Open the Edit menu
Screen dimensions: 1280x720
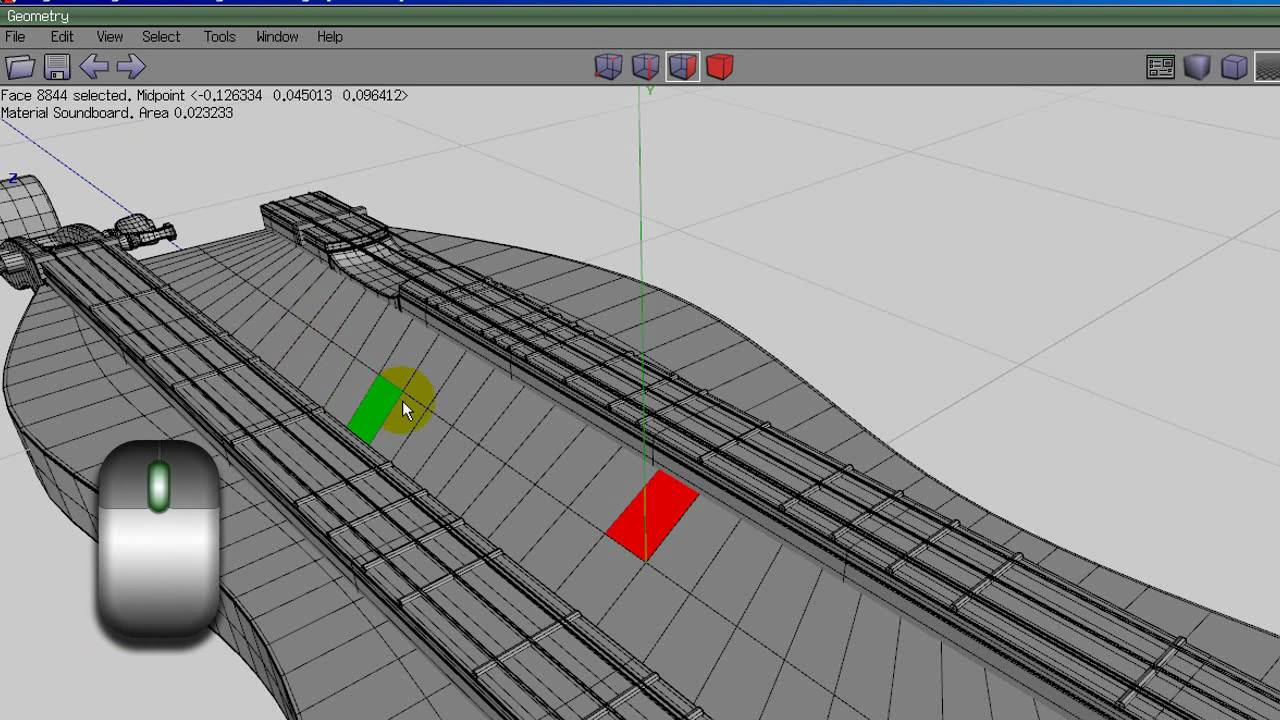tap(62, 37)
